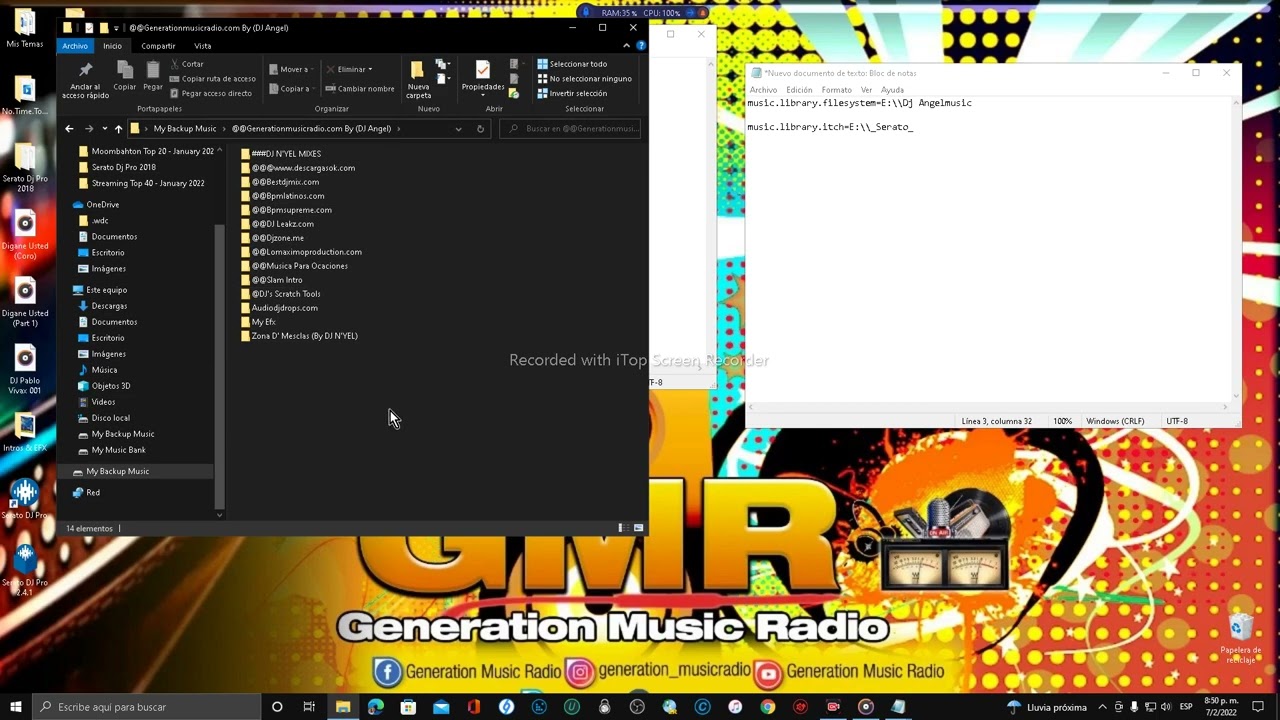Click Notepad text editing area
1280x720 pixels.
point(989,250)
